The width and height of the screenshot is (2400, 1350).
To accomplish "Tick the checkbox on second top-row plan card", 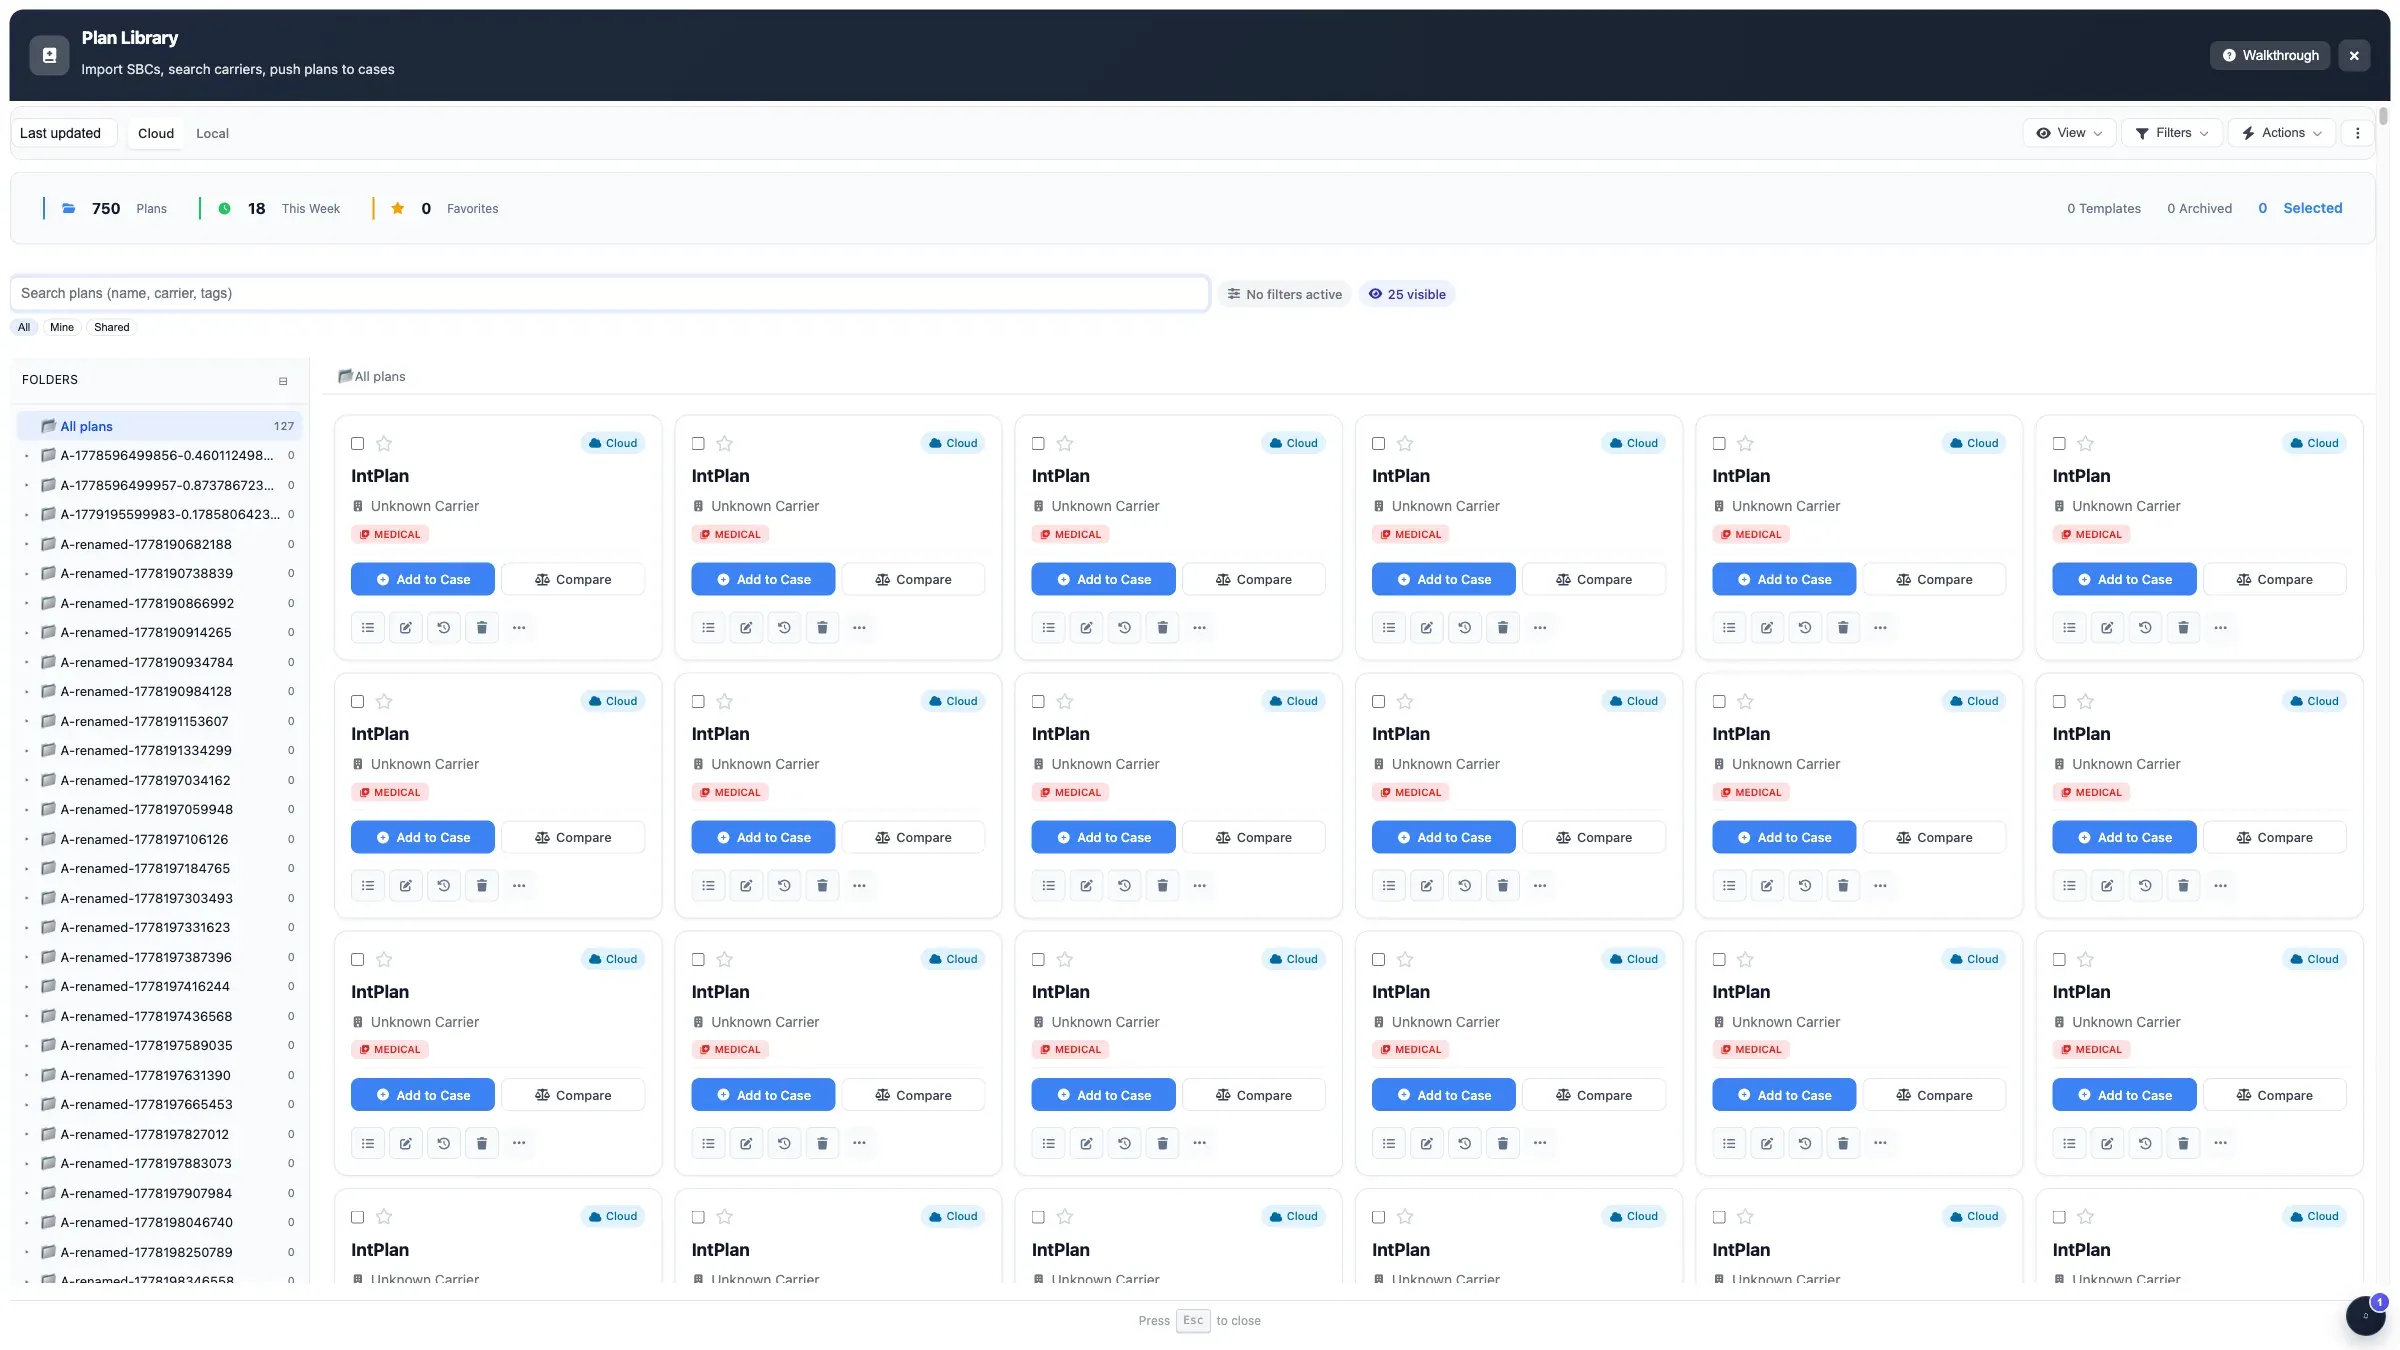I will [698, 443].
